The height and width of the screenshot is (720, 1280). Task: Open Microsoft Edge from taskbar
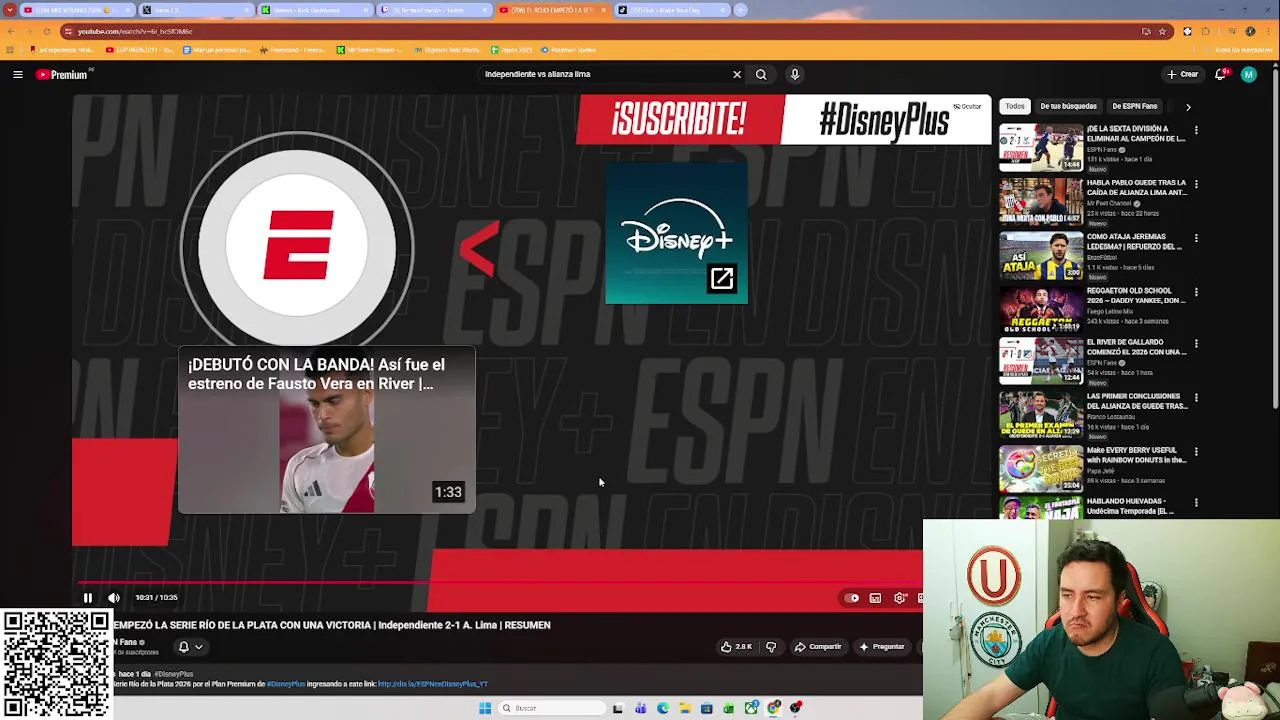point(663,708)
